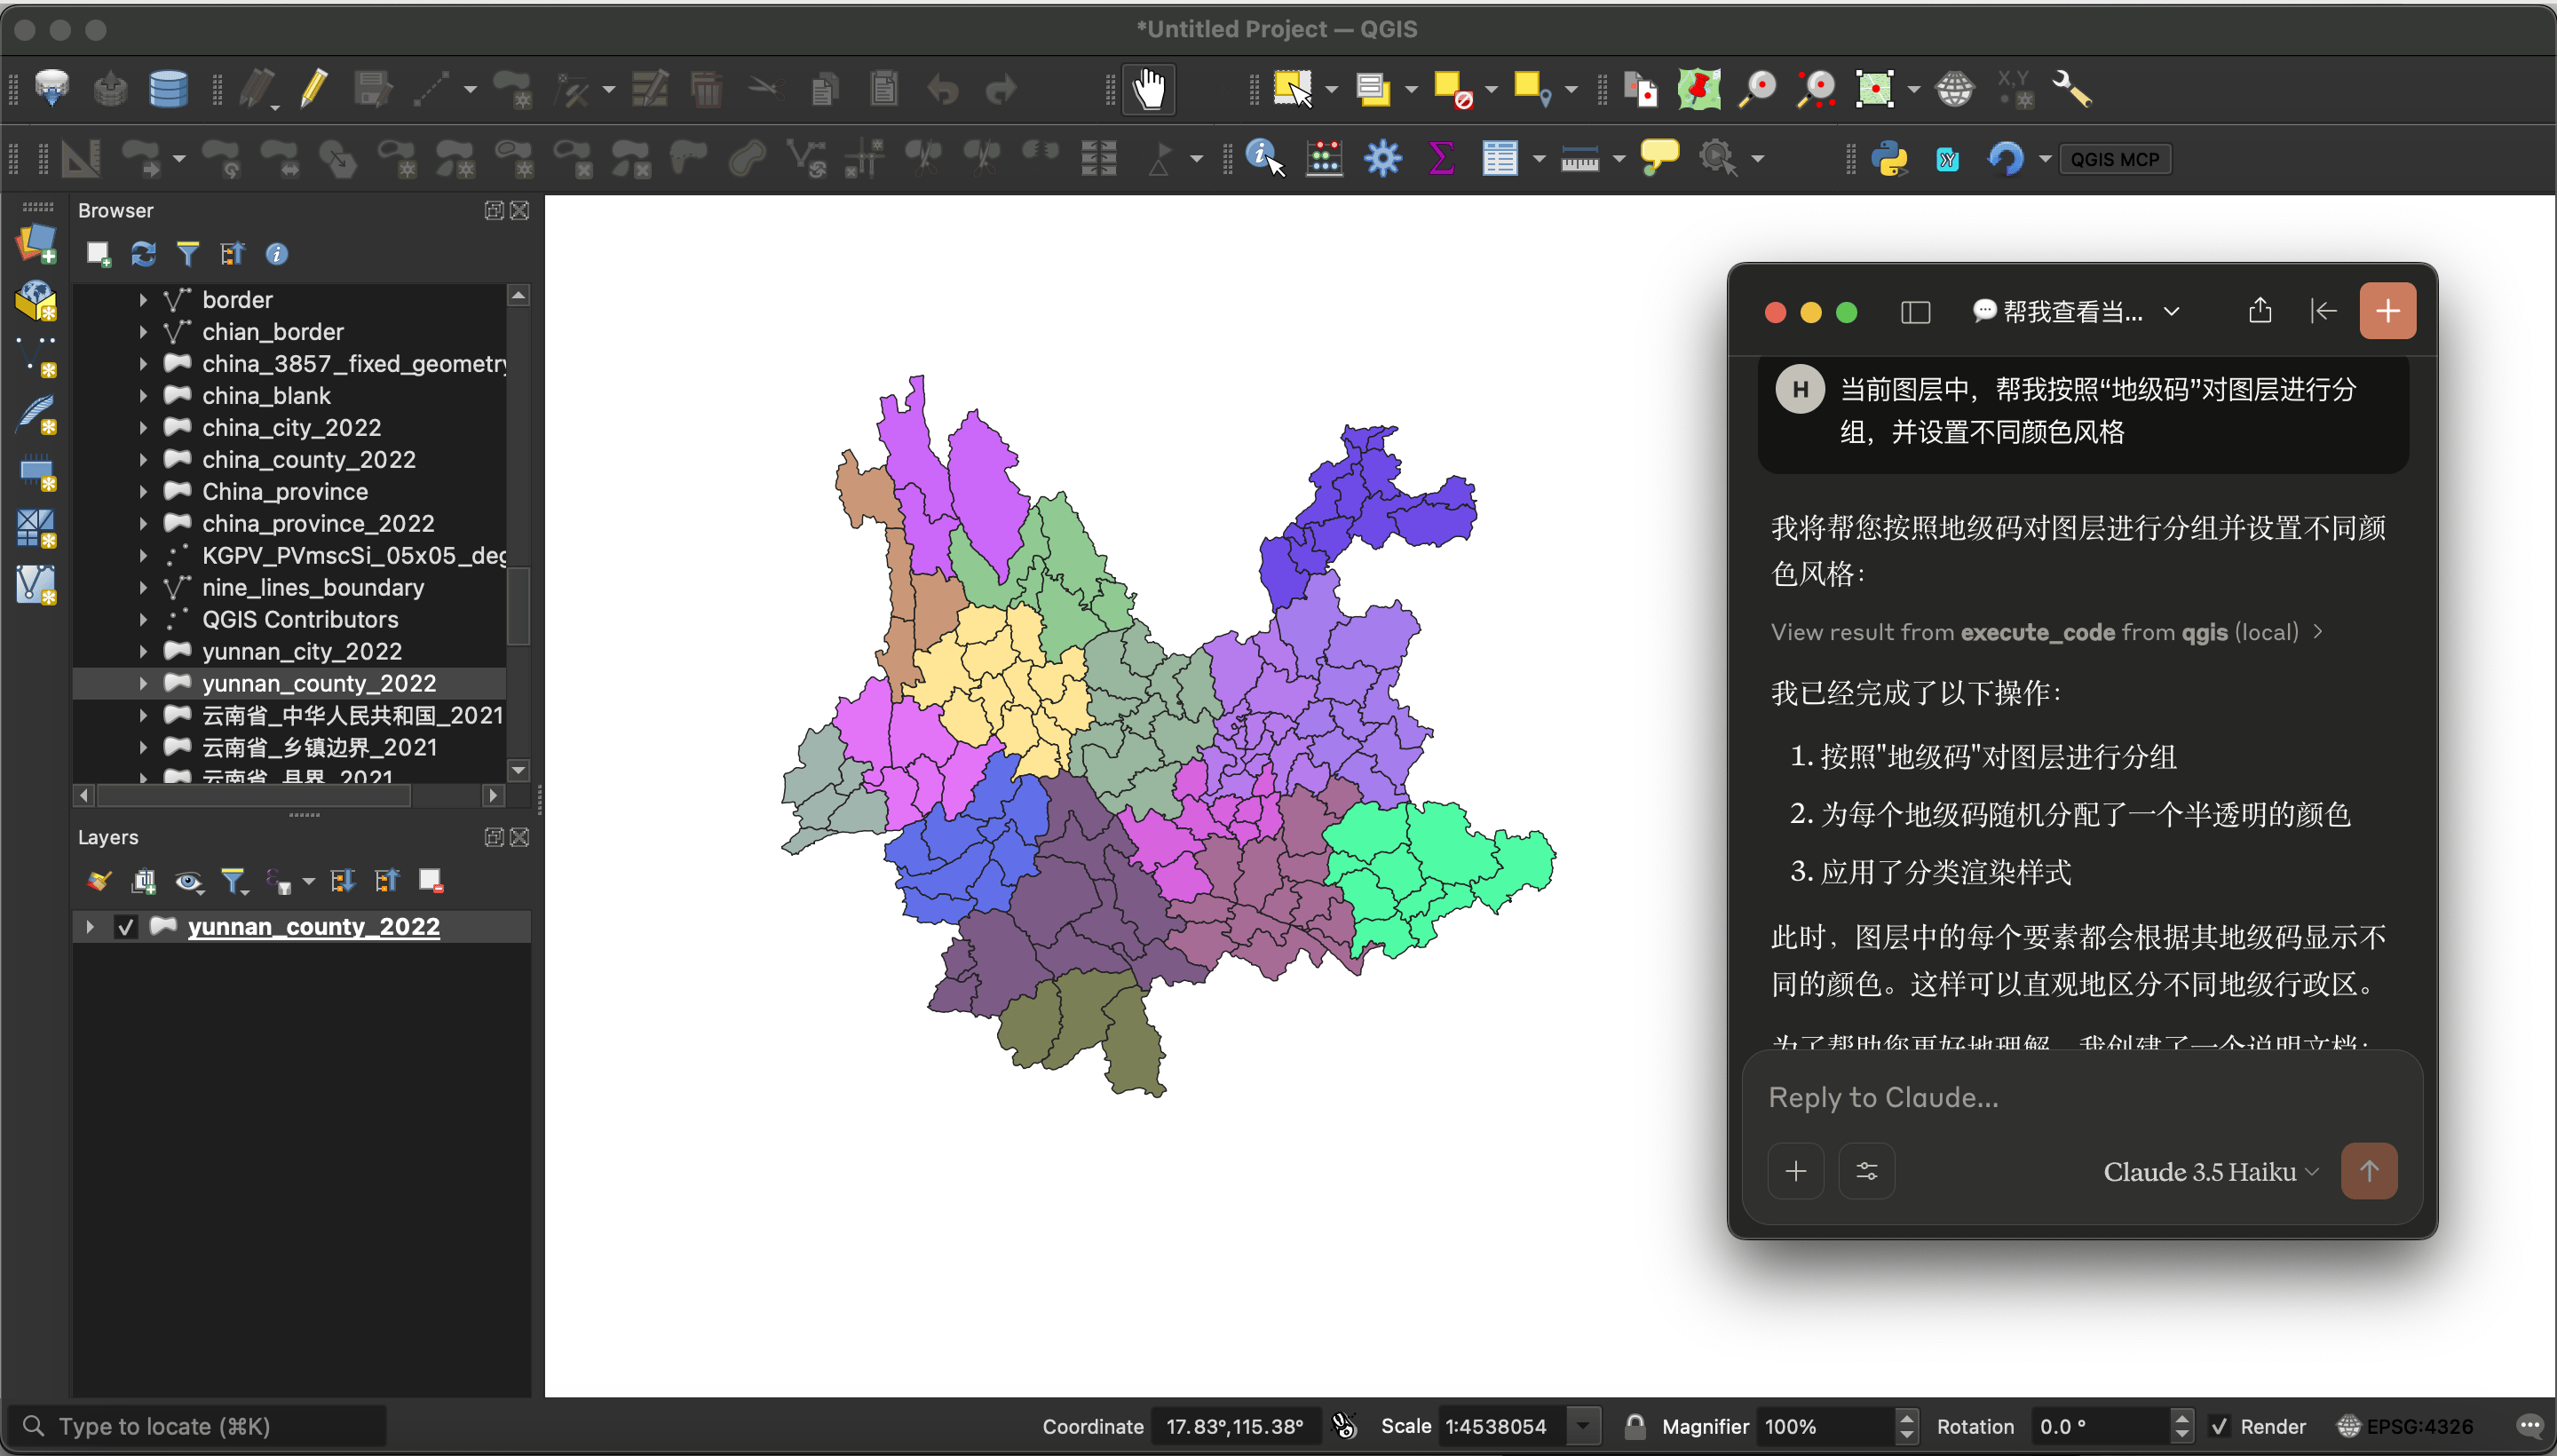The height and width of the screenshot is (1456, 2557).
Task: Click the magnifier lock icon
Action: point(1634,1425)
